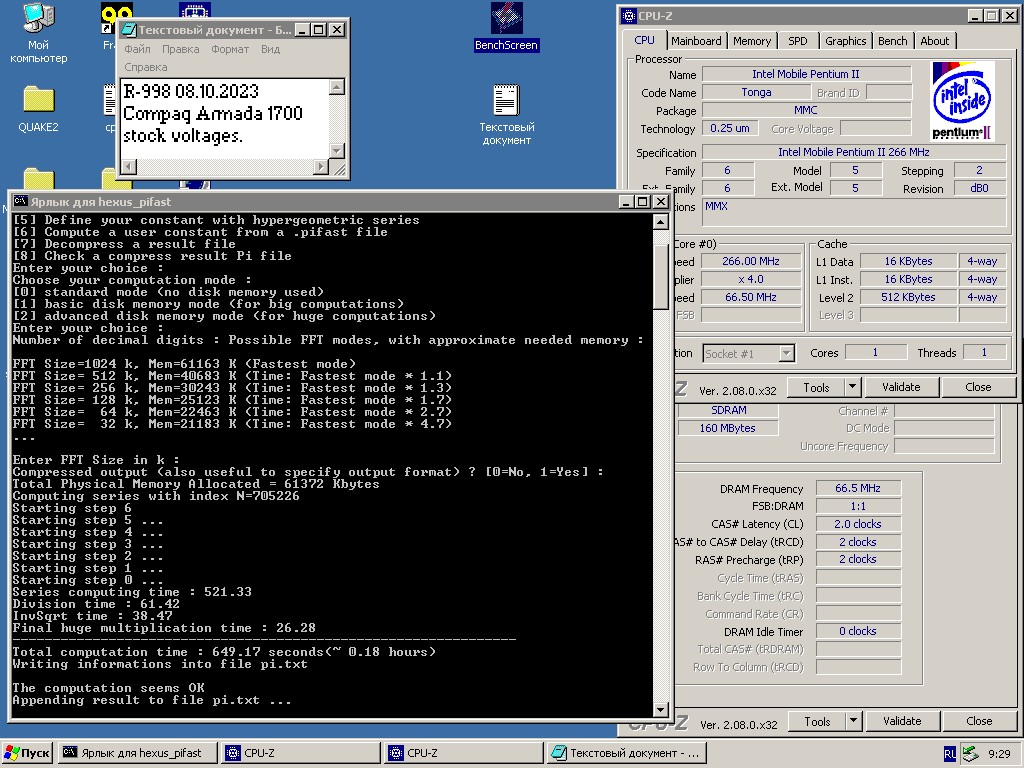Open the Socket #1 selection dropdown

click(787, 353)
